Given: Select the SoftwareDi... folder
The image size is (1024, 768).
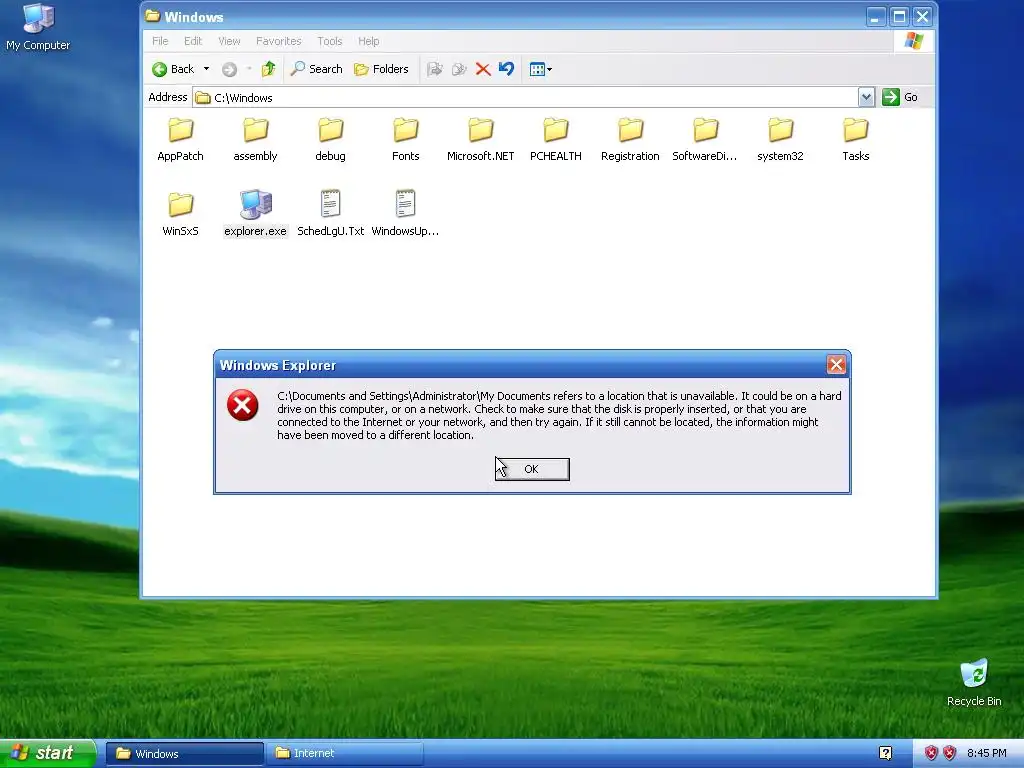Looking at the screenshot, I should (705, 140).
